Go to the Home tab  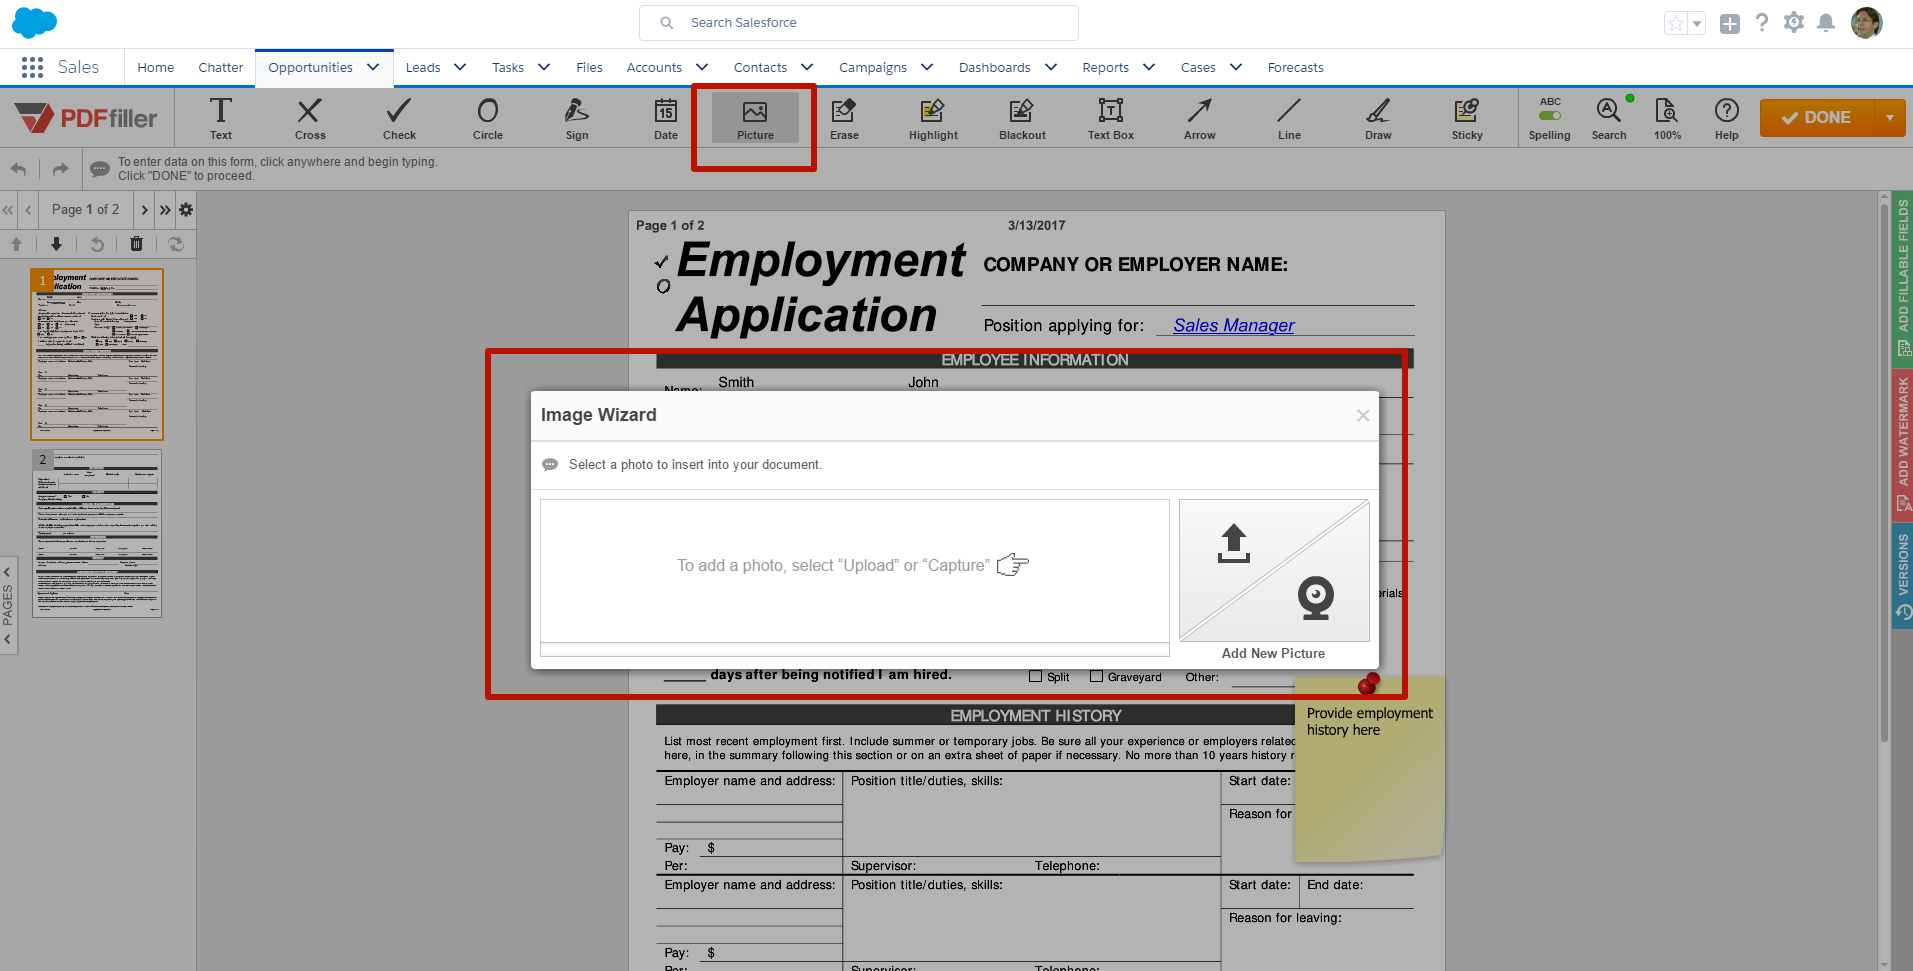(x=156, y=67)
